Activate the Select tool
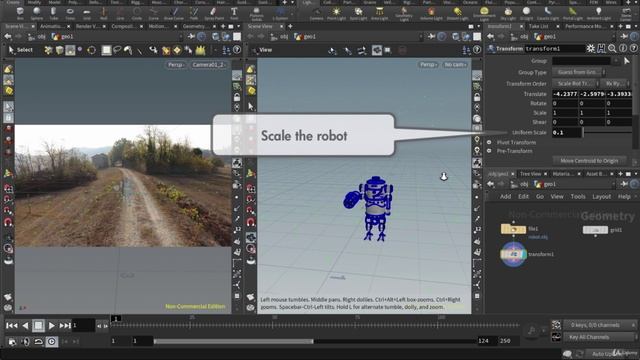The height and width of the screenshot is (360, 640). [x=20, y=50]
